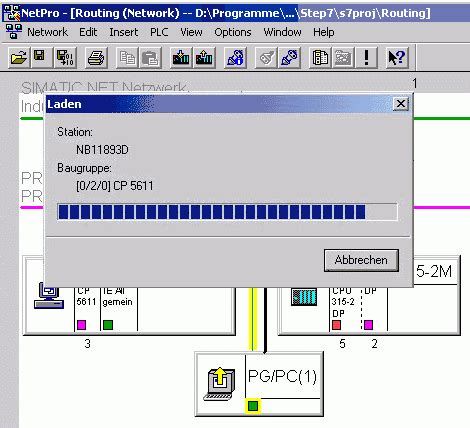This screenshot has height=428, width=470.
Task: Upload from module toolbar icon
Action: tap(204, 58)
